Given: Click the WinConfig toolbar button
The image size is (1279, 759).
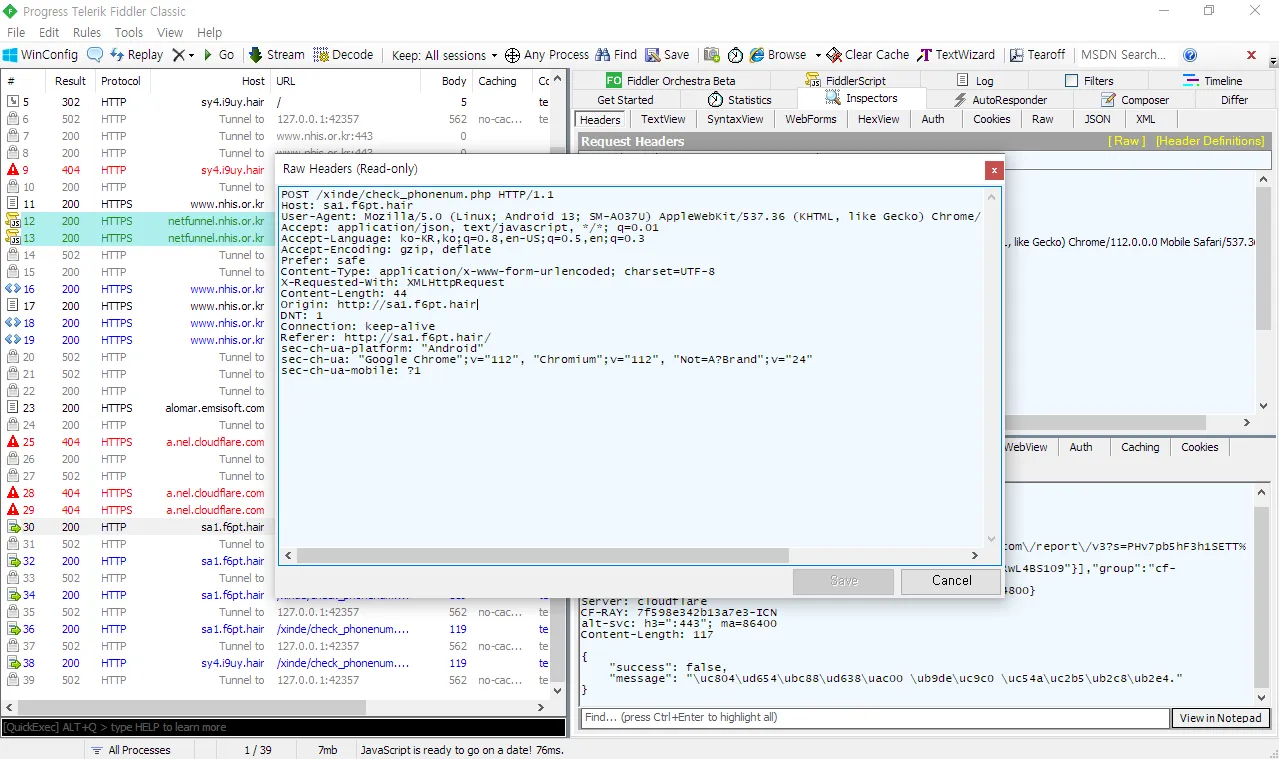Looking at the screenshot, I should (40, 55).
